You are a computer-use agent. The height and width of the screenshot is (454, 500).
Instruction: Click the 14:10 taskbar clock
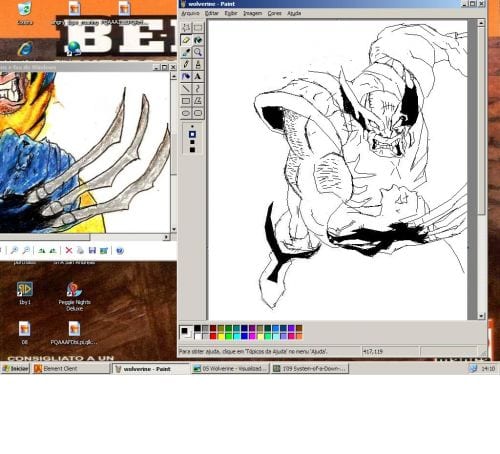coord(488,369)
